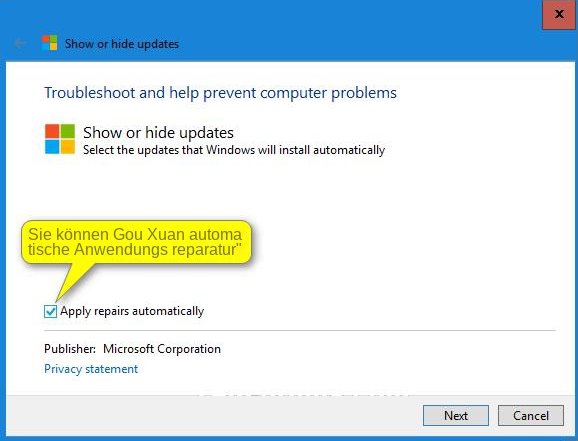This screenshot has height=441, width=578.
Task: Click Select the updates that Windows will install text
Action: 234,150
